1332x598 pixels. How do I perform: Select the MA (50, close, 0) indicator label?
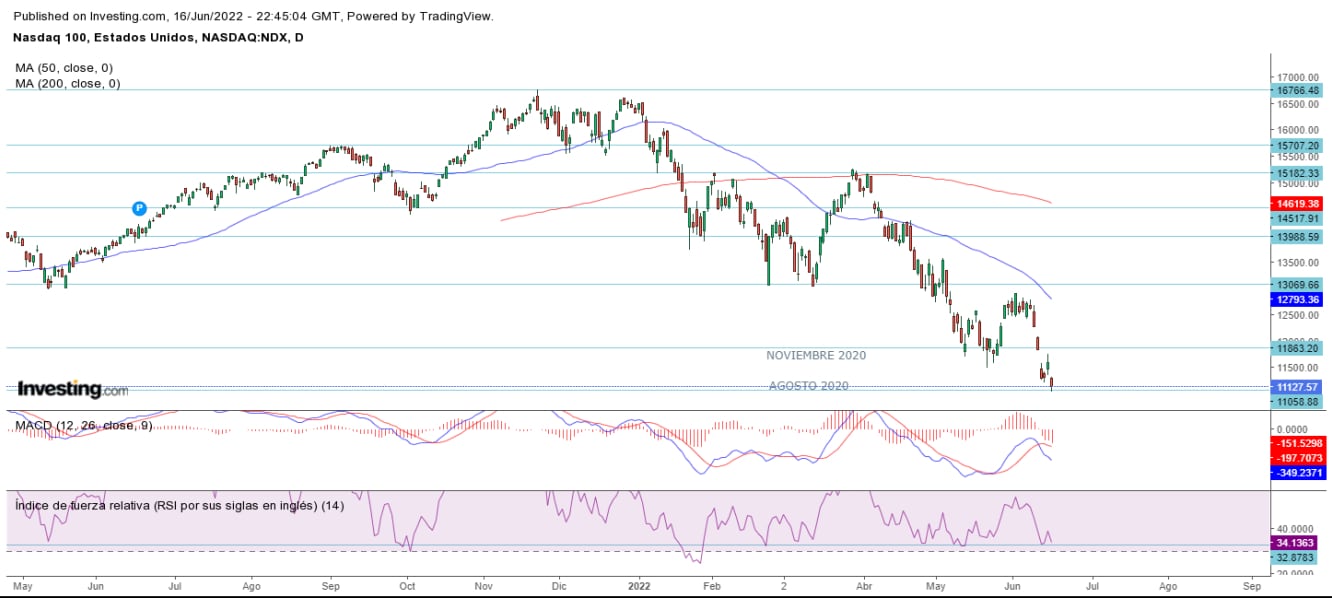(x=64, y=67)
